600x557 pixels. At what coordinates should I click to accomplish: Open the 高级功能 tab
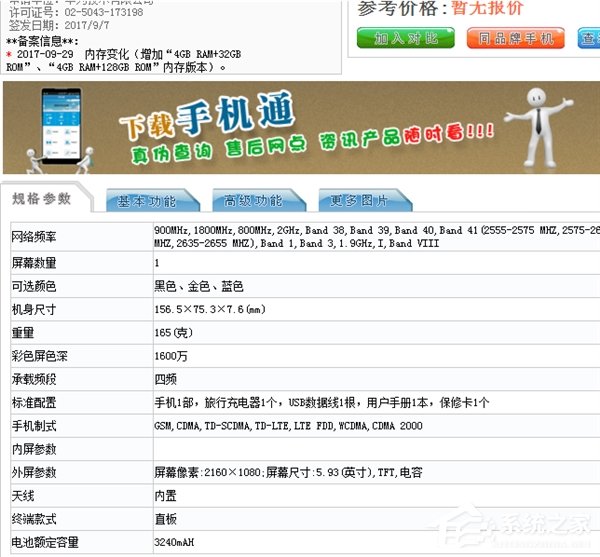click(259, 200)
